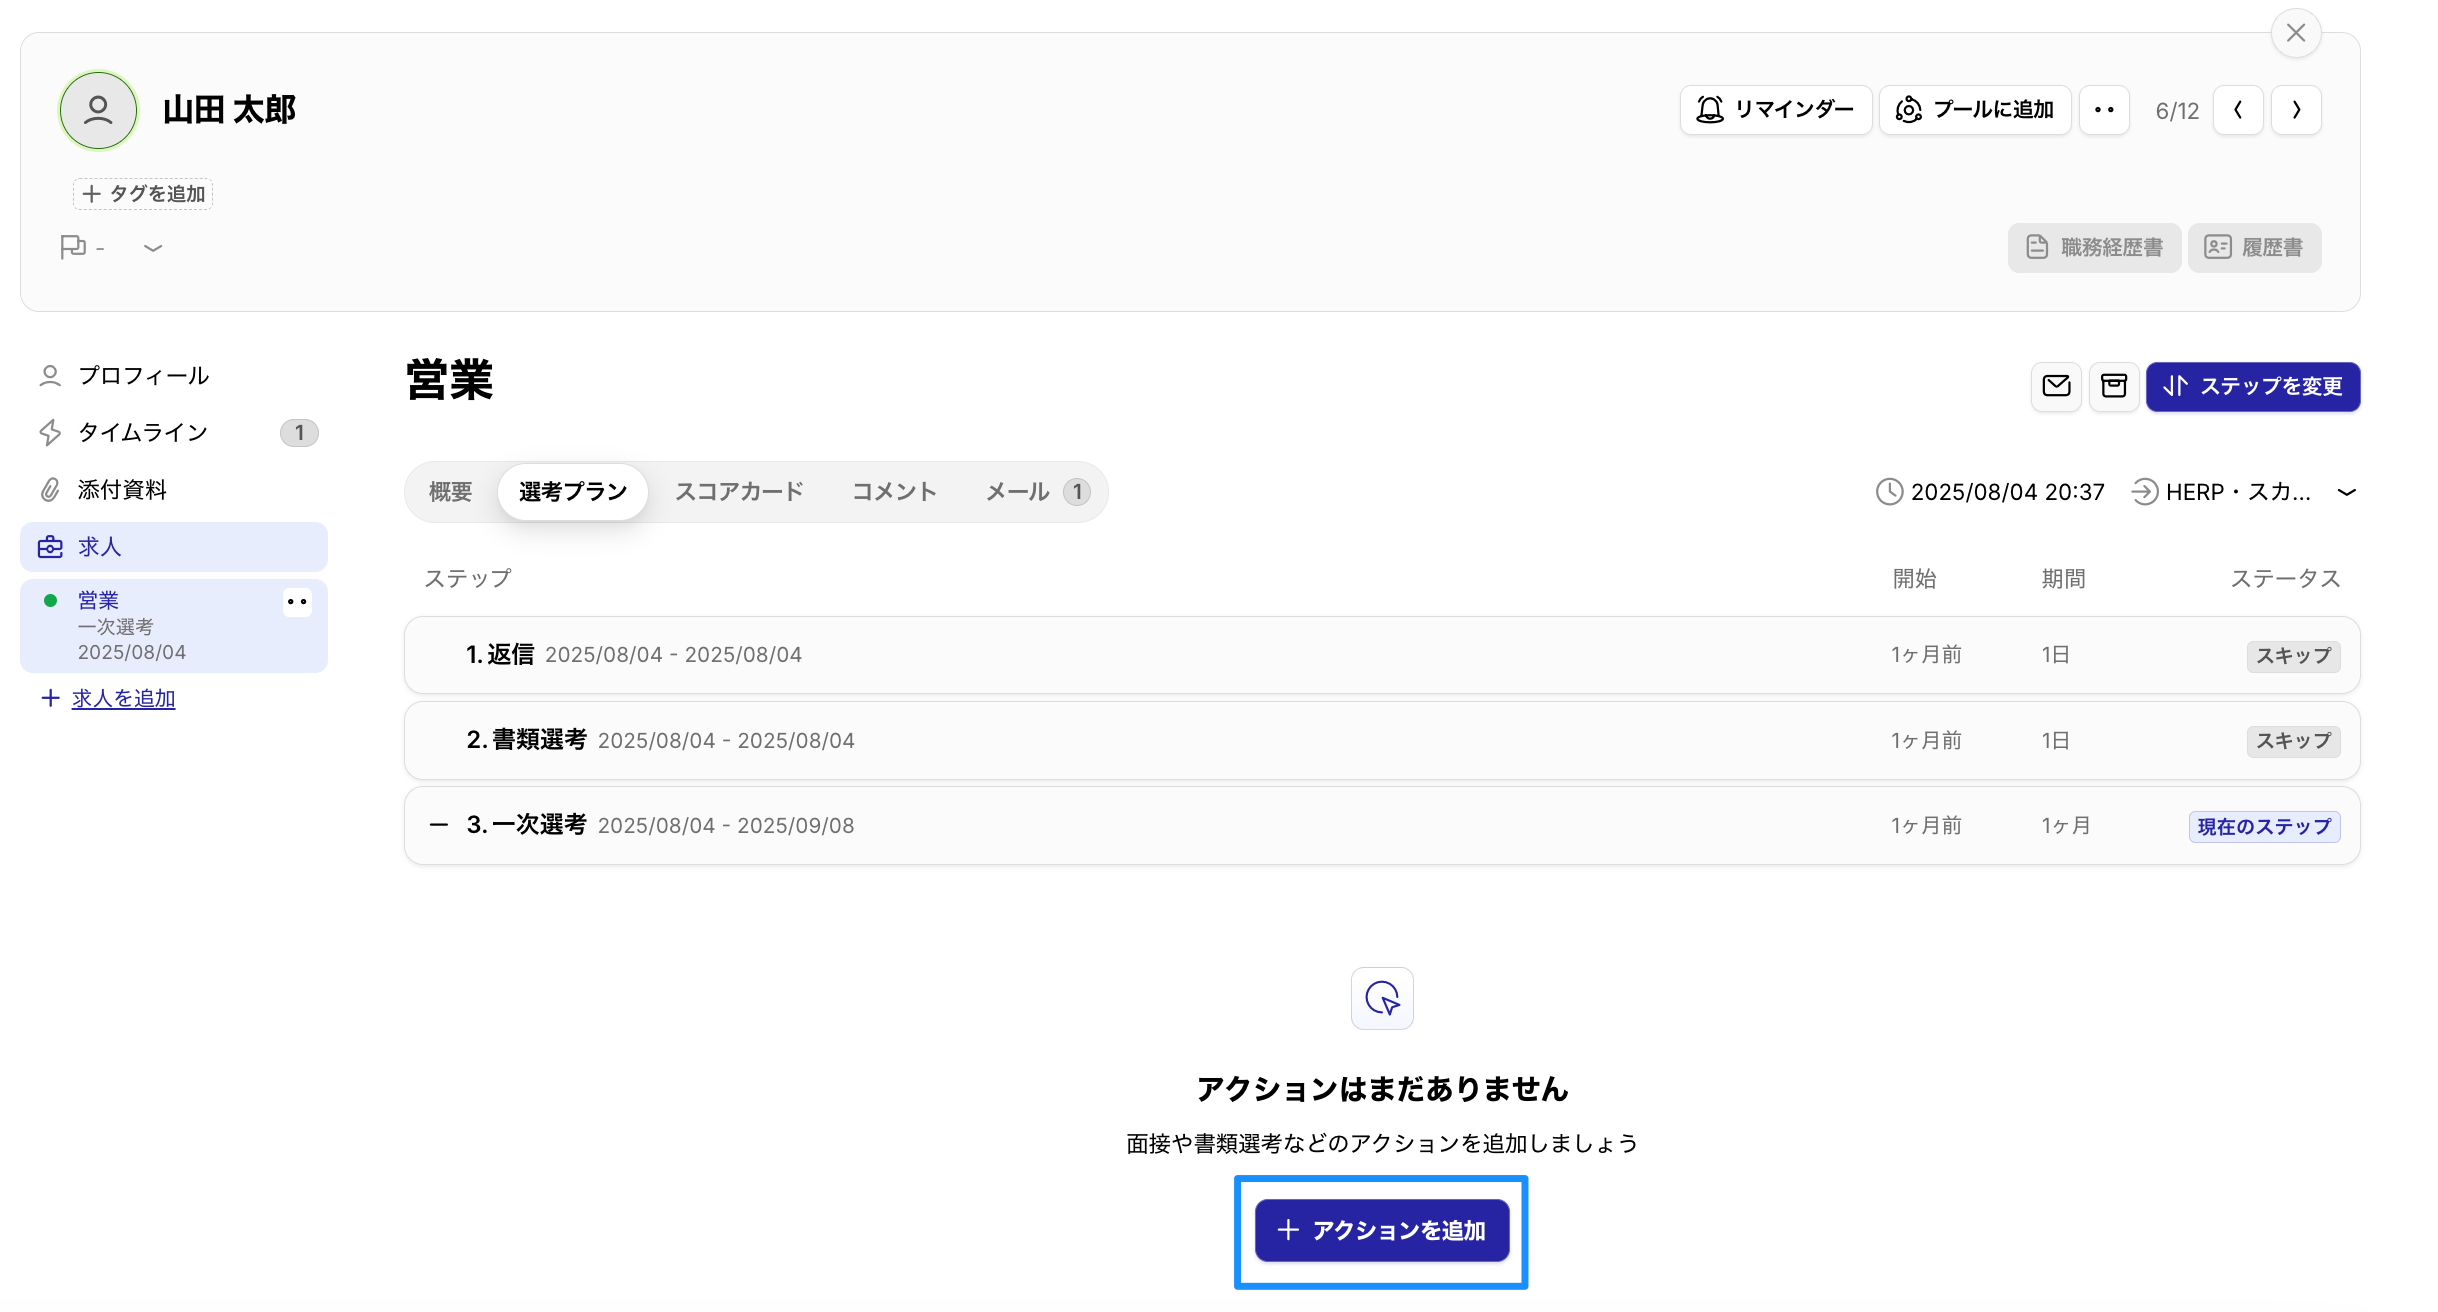This screenshot has width=2438, height=1312.
Task: Click the アクションを追加 button
Action: coord(1381,1230)
